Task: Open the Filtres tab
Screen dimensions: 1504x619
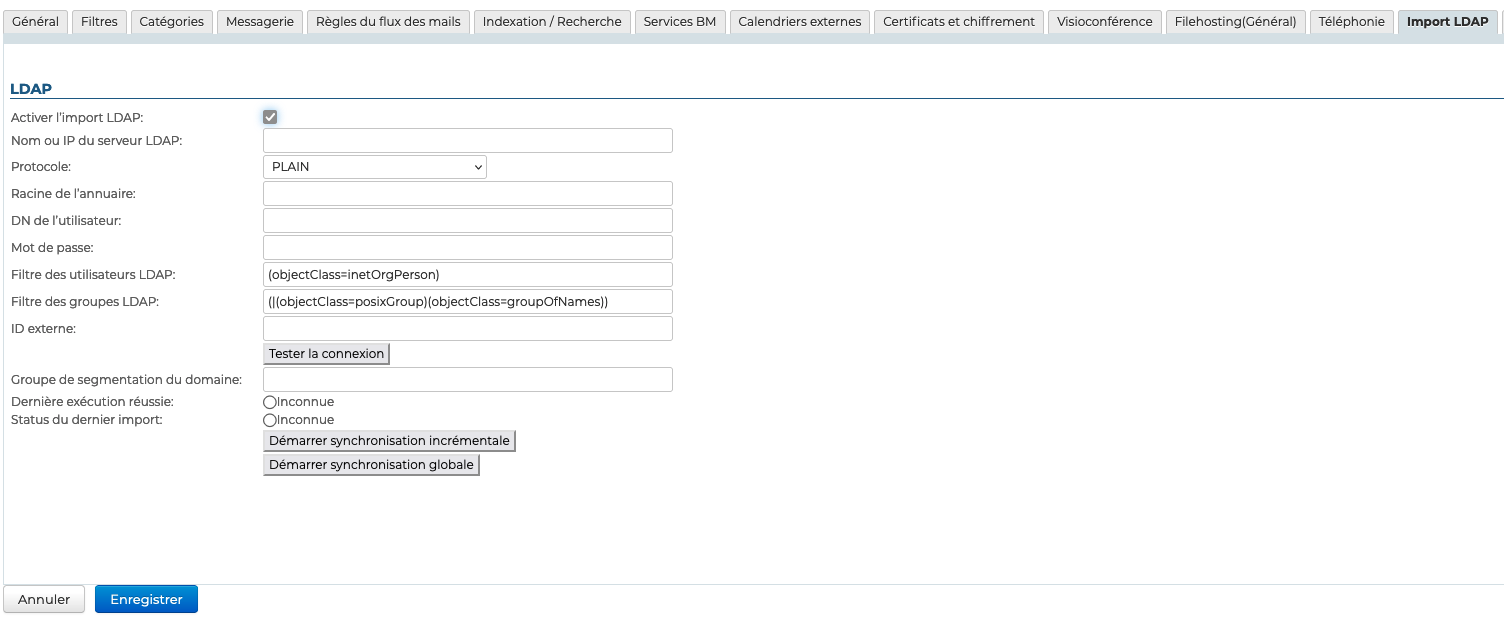Action: [99, 22]
